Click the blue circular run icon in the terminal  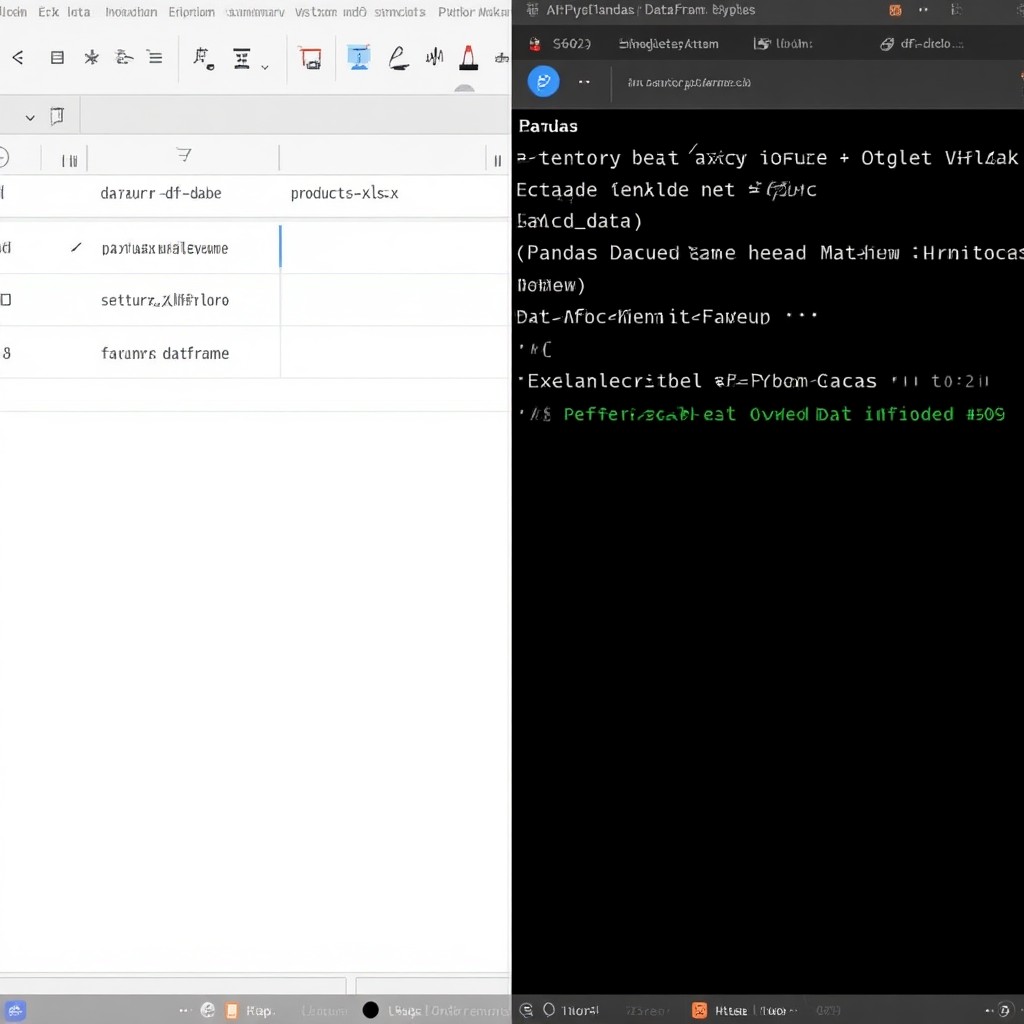coord(543,81)
